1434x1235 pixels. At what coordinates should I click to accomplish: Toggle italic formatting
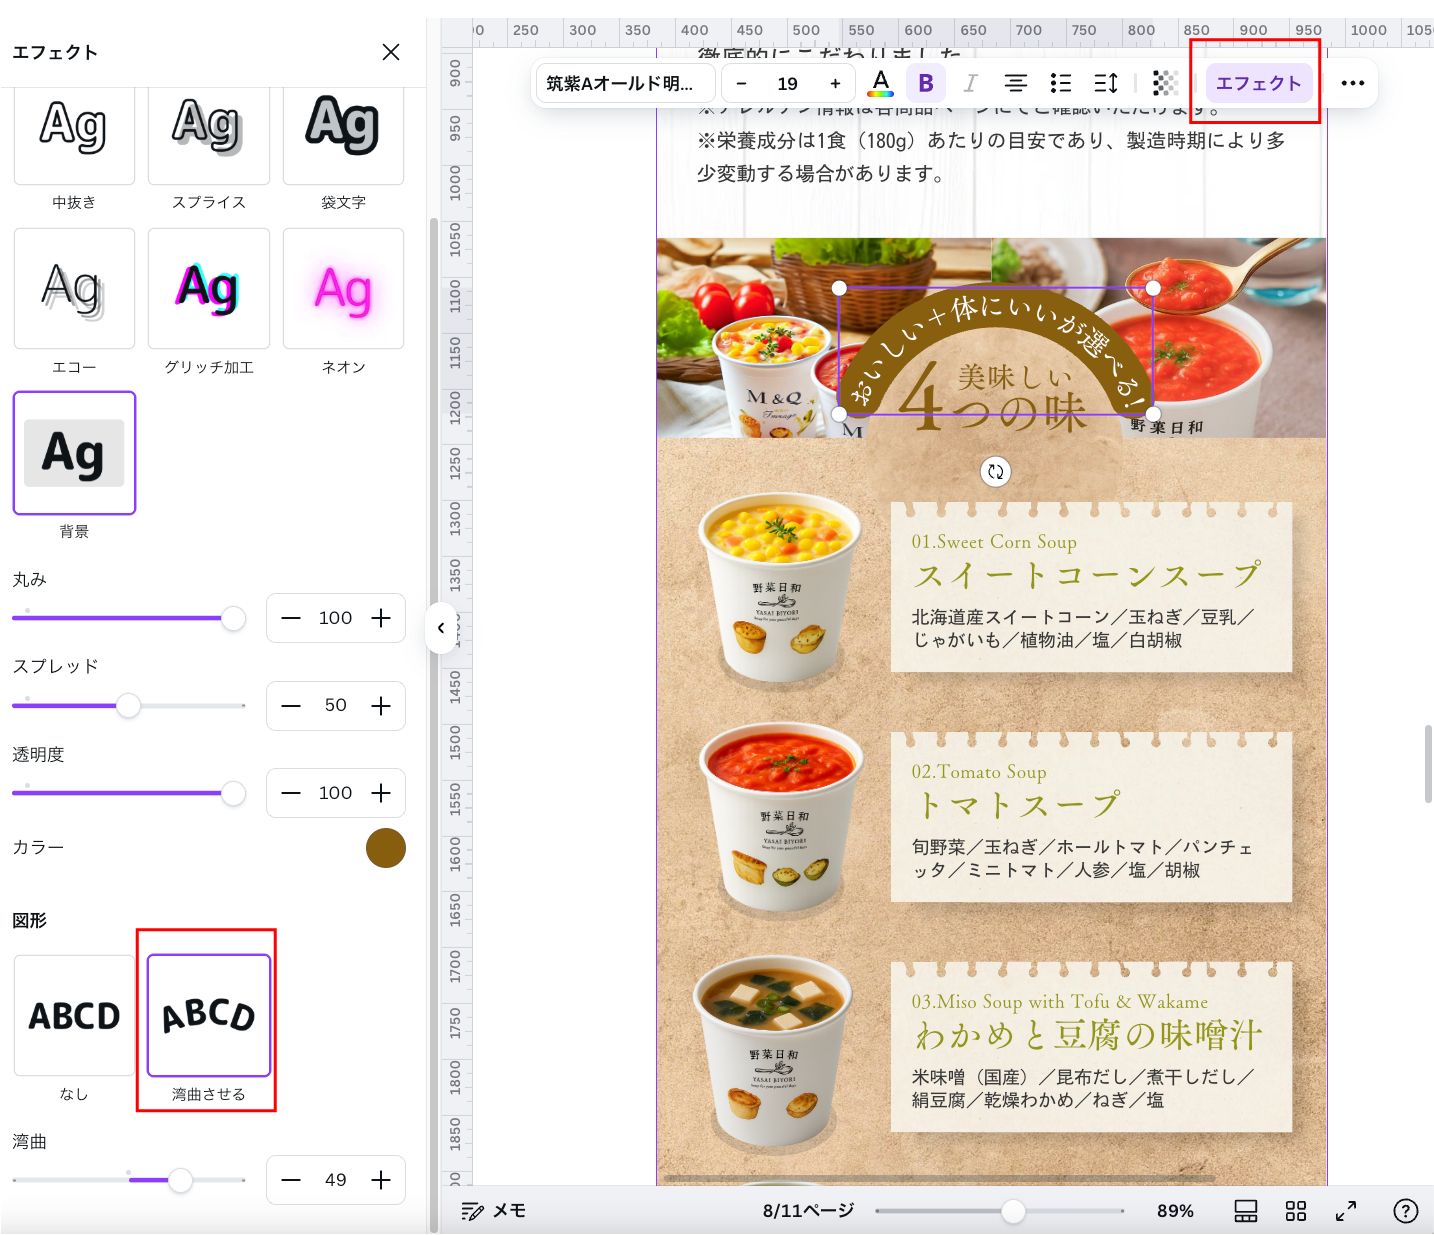point(970,83)
